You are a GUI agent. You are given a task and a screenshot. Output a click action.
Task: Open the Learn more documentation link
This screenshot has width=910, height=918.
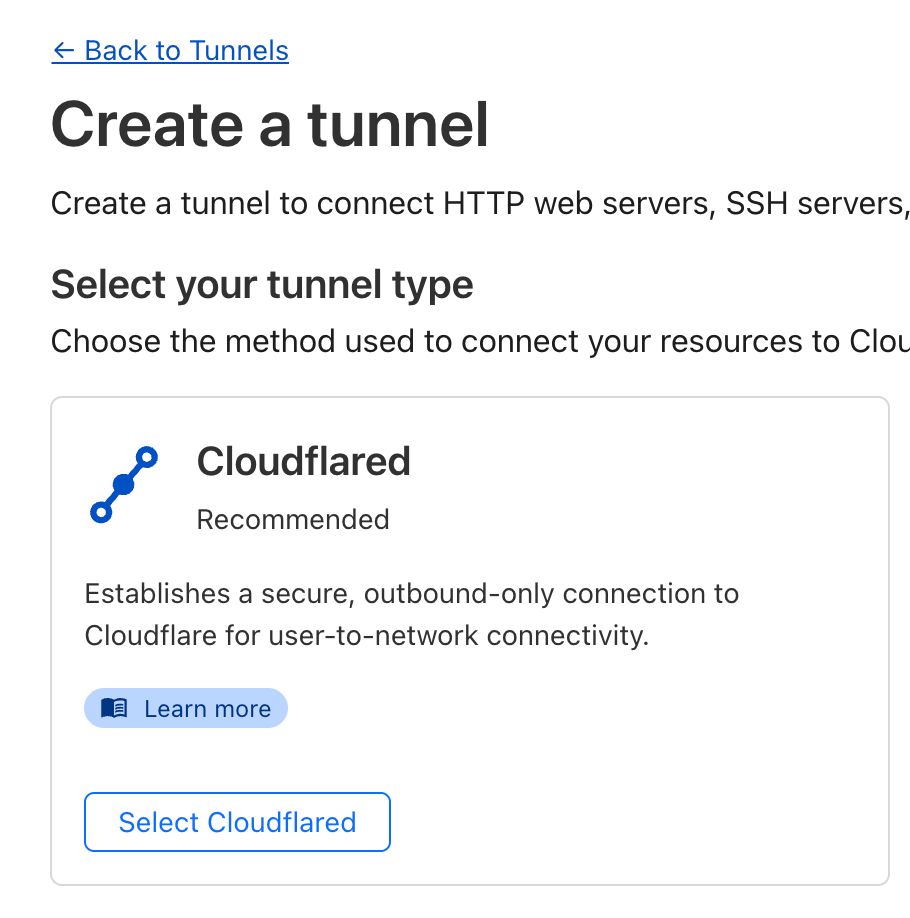185,708
